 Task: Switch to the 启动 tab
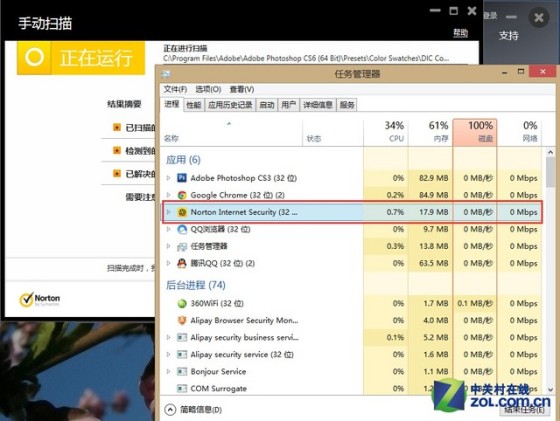(267, 105)
